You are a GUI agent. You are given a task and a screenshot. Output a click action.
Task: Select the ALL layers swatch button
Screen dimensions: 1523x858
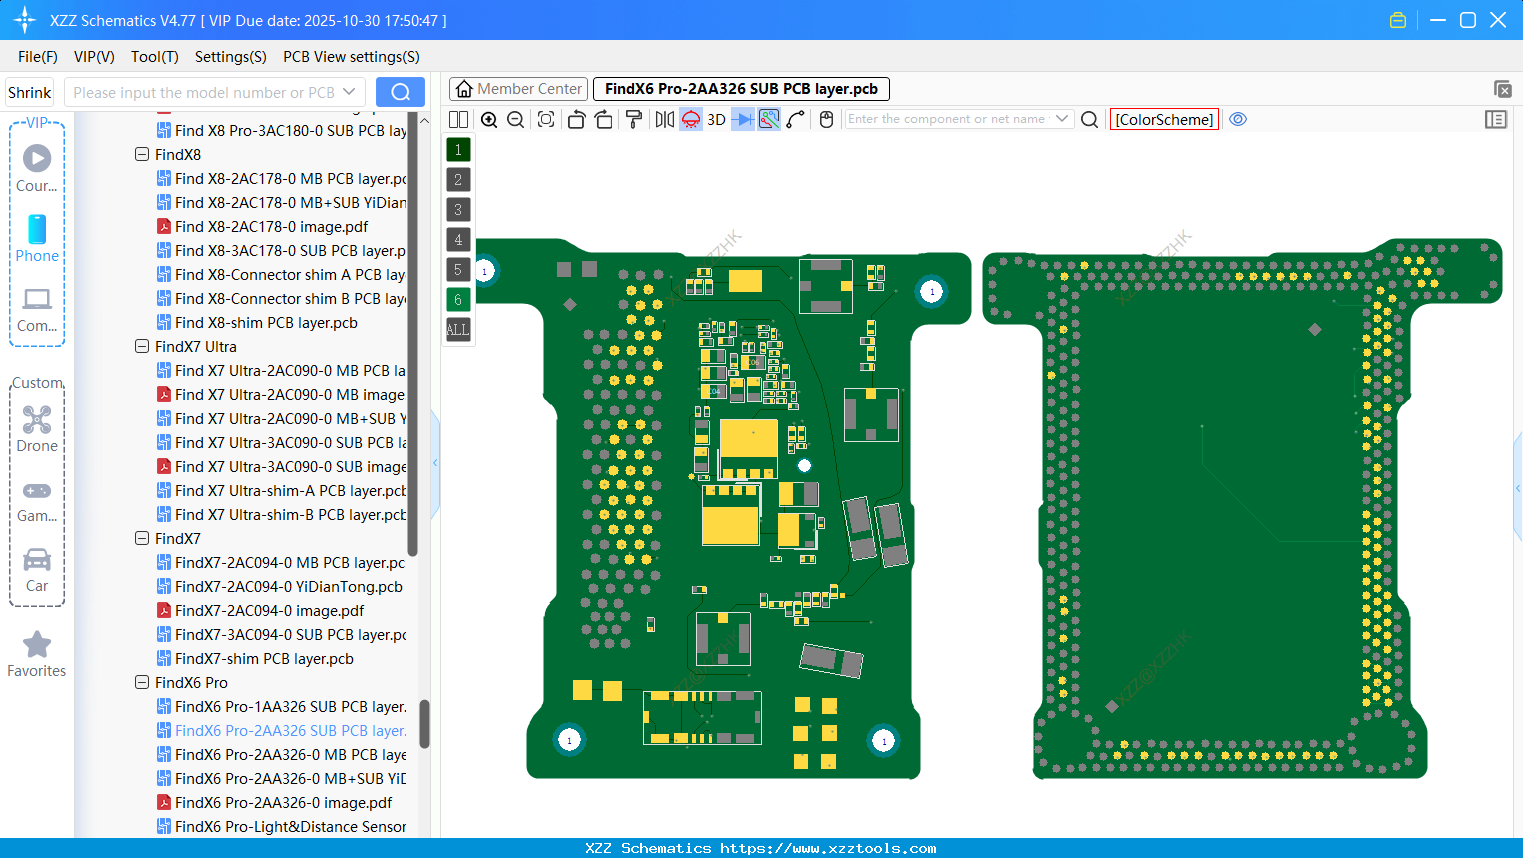click(x=458, y=329)
